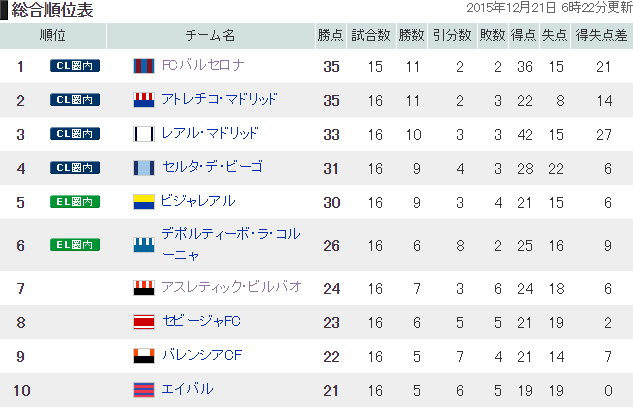Click the 勝点 column header
Viewport: 633px width, 407px height.
(x=331, y=36)
